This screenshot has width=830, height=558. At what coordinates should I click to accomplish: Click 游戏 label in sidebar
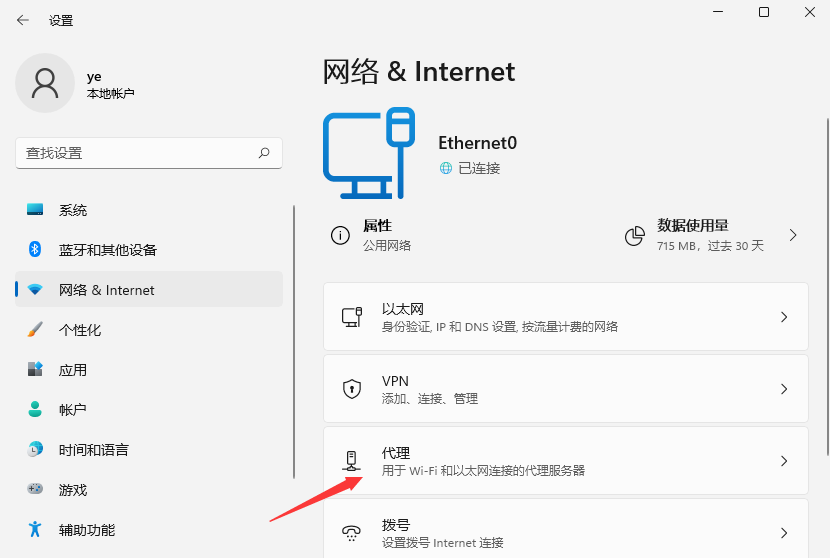click(x=73, y=490)
